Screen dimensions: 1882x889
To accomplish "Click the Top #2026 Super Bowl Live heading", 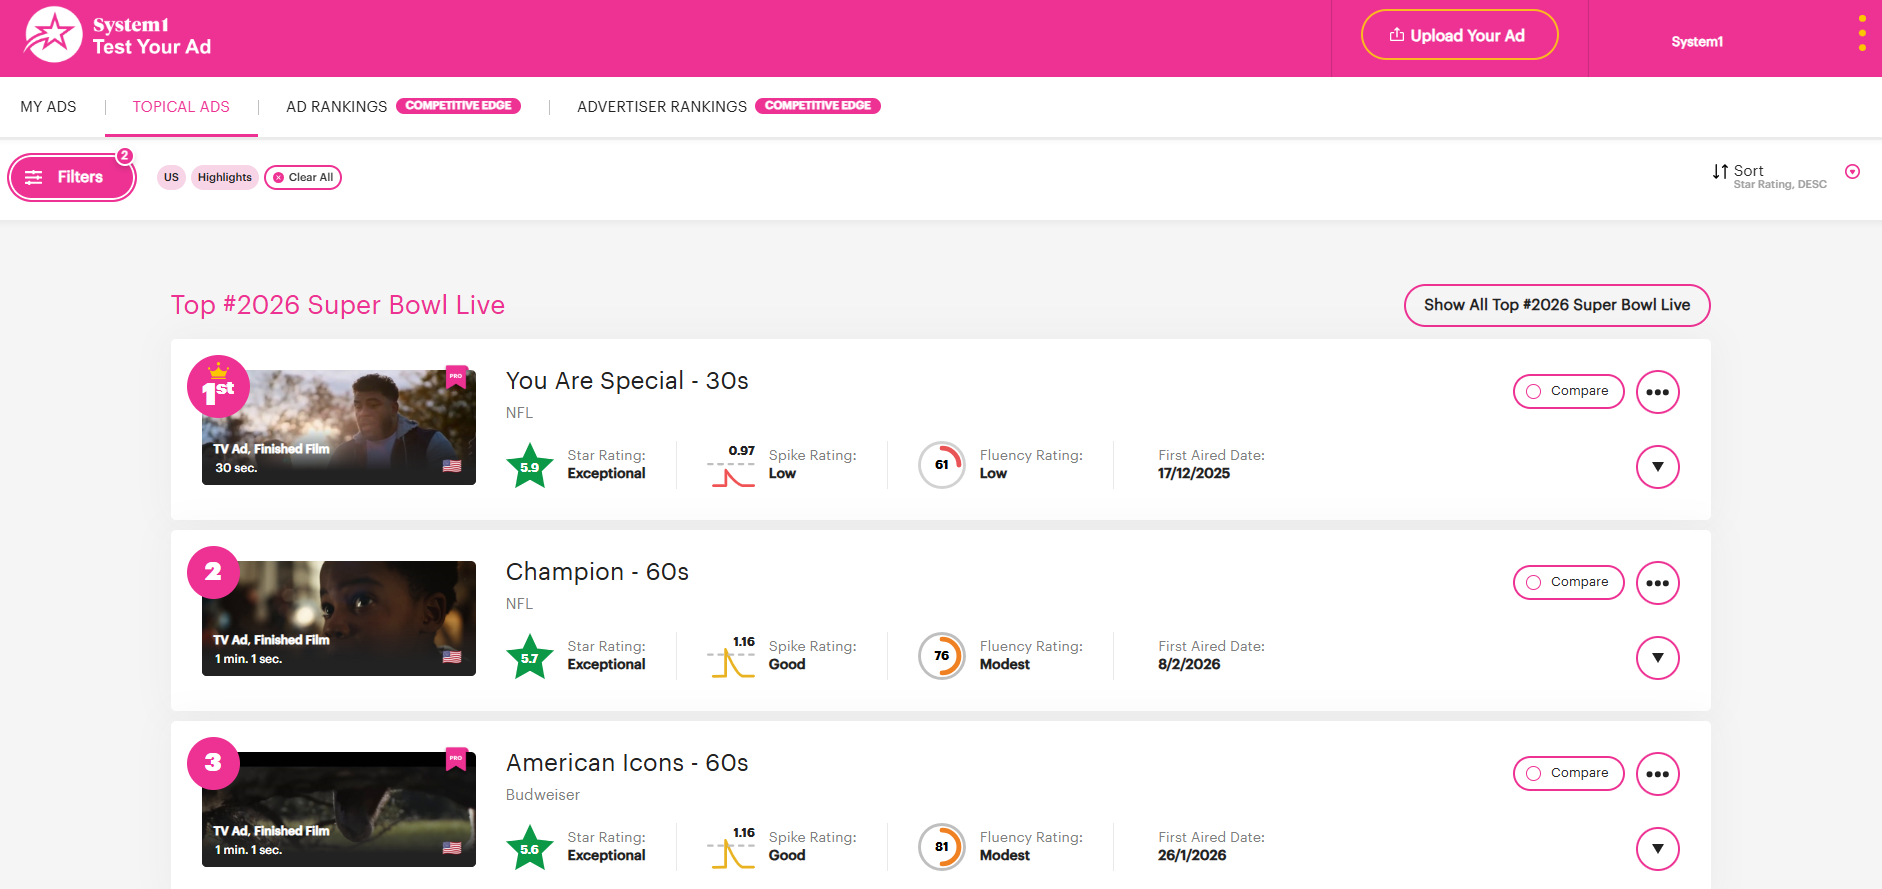I will tap(338, 305).
